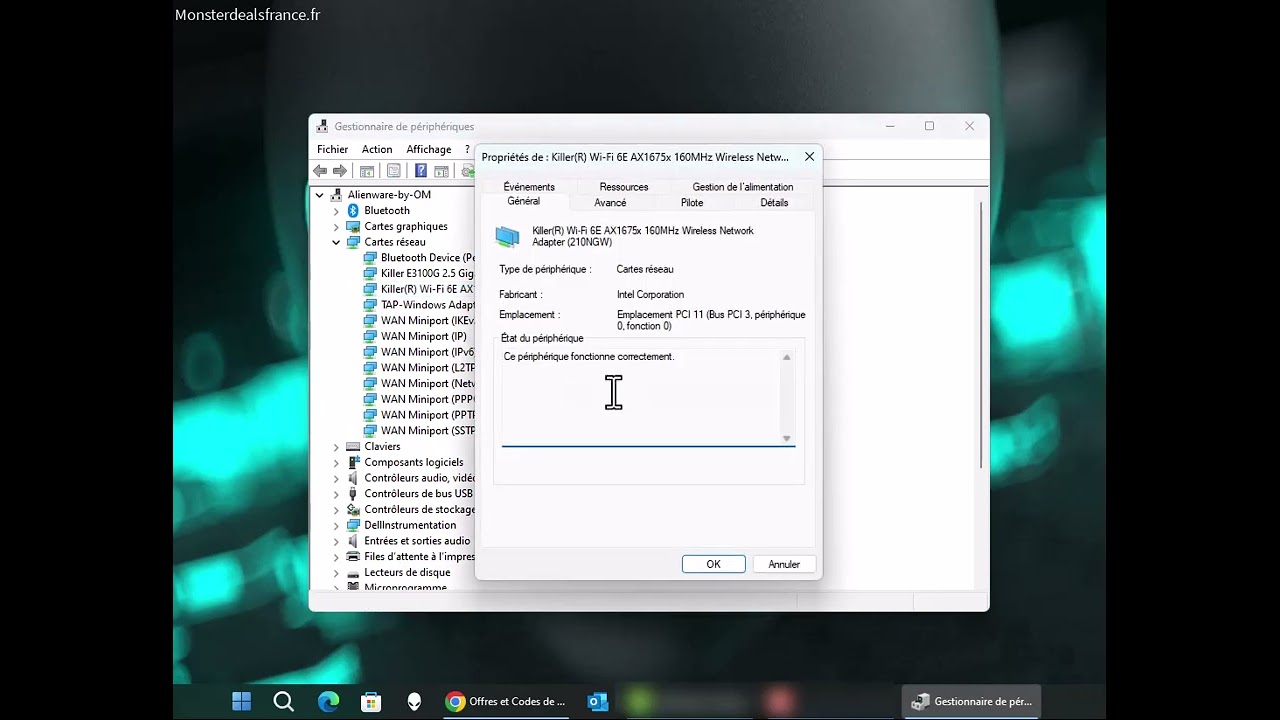The height and width of the screenshot is (720, 1280).
Task: Launch Microsoft Edge from the taskbar
Action: pos(328,702)
